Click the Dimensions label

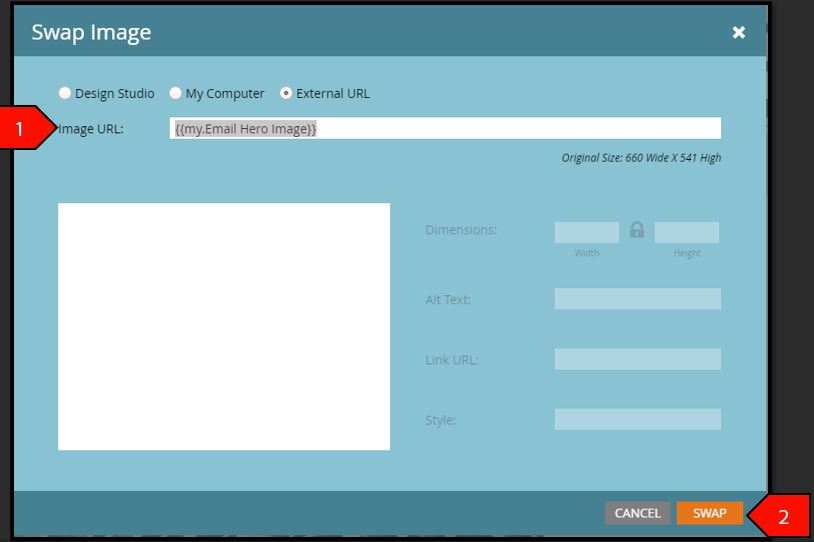pos(461,229)
